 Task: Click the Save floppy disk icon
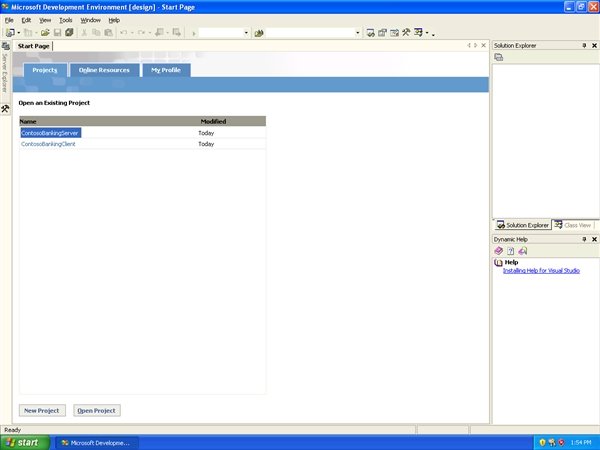point(57,33)
